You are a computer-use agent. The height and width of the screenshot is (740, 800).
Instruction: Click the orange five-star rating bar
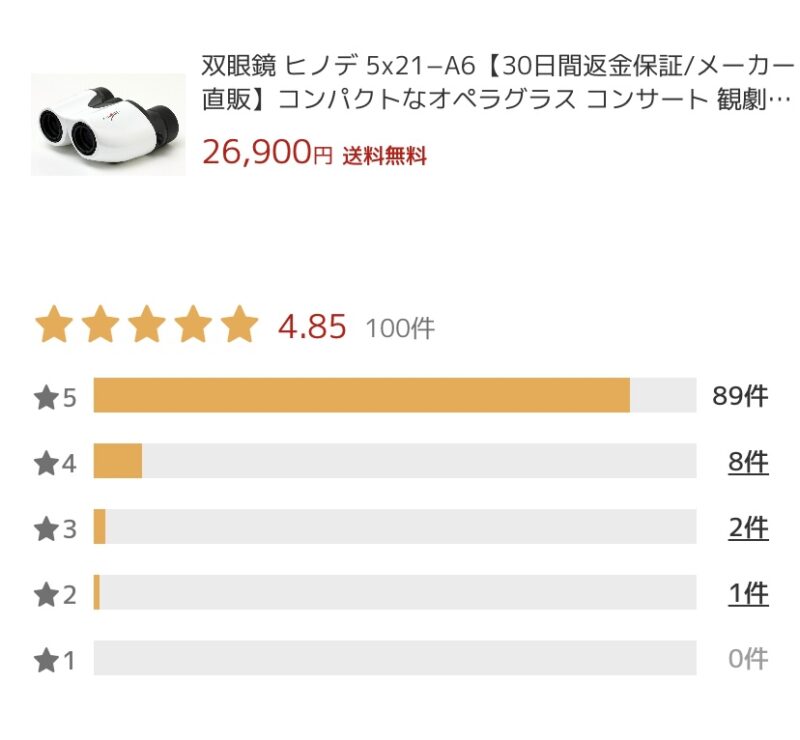[x=395, y=396]
